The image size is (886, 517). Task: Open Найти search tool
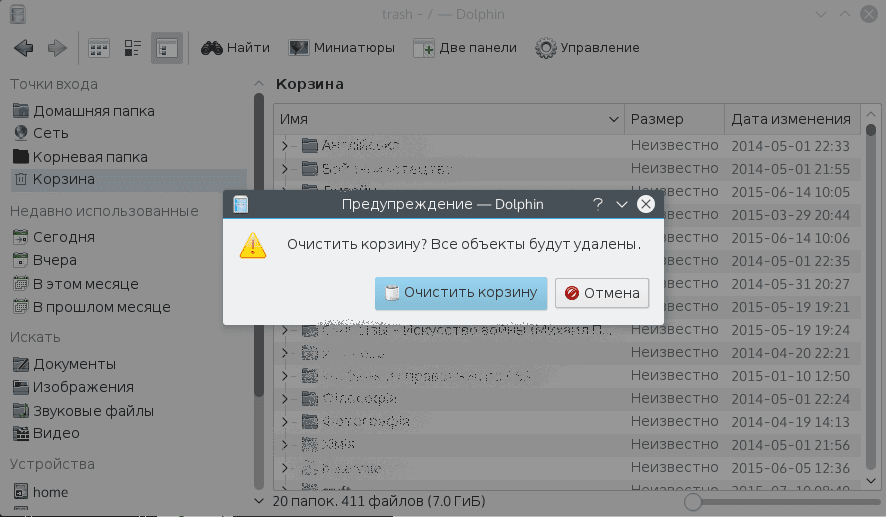coord(235,48)
